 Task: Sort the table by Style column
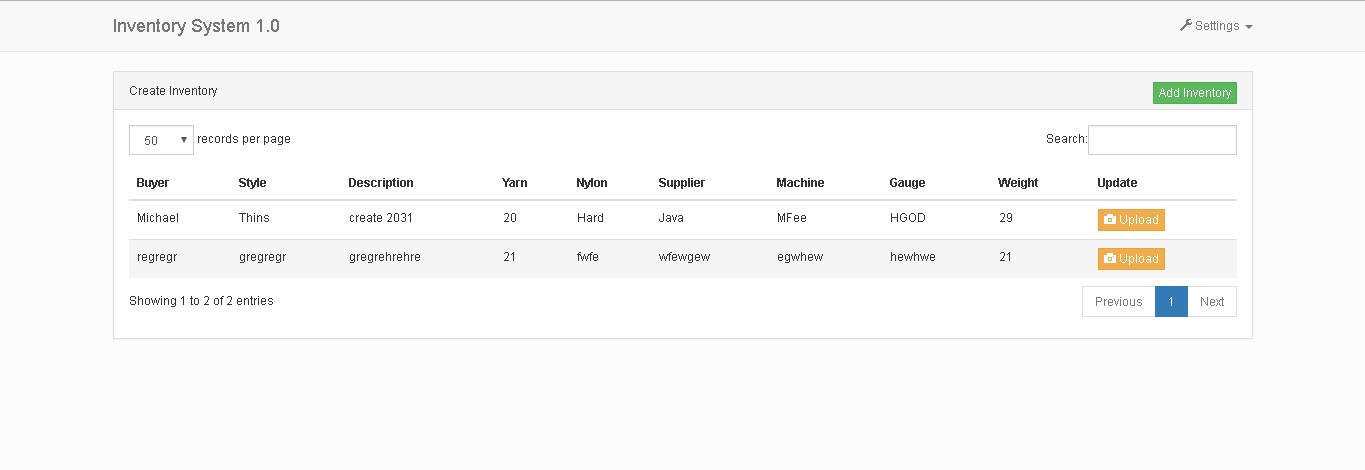click(252, 183)
